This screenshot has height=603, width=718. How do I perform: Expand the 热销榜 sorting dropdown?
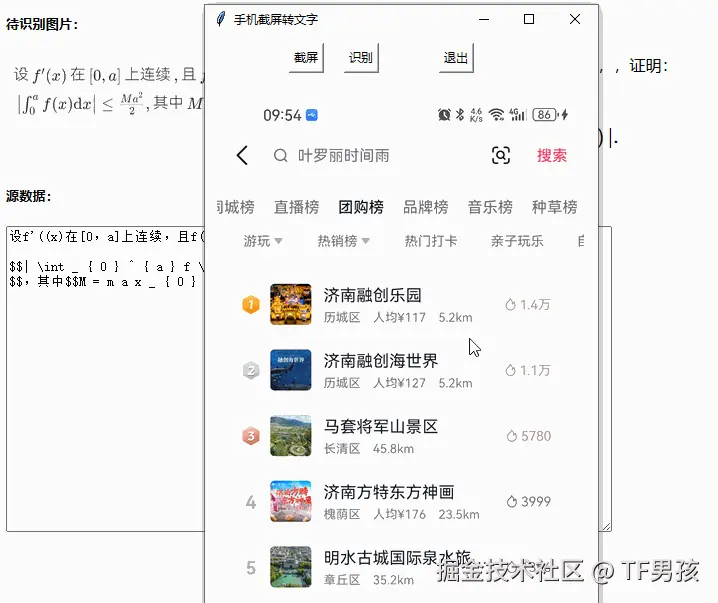[x=343, y=241]
